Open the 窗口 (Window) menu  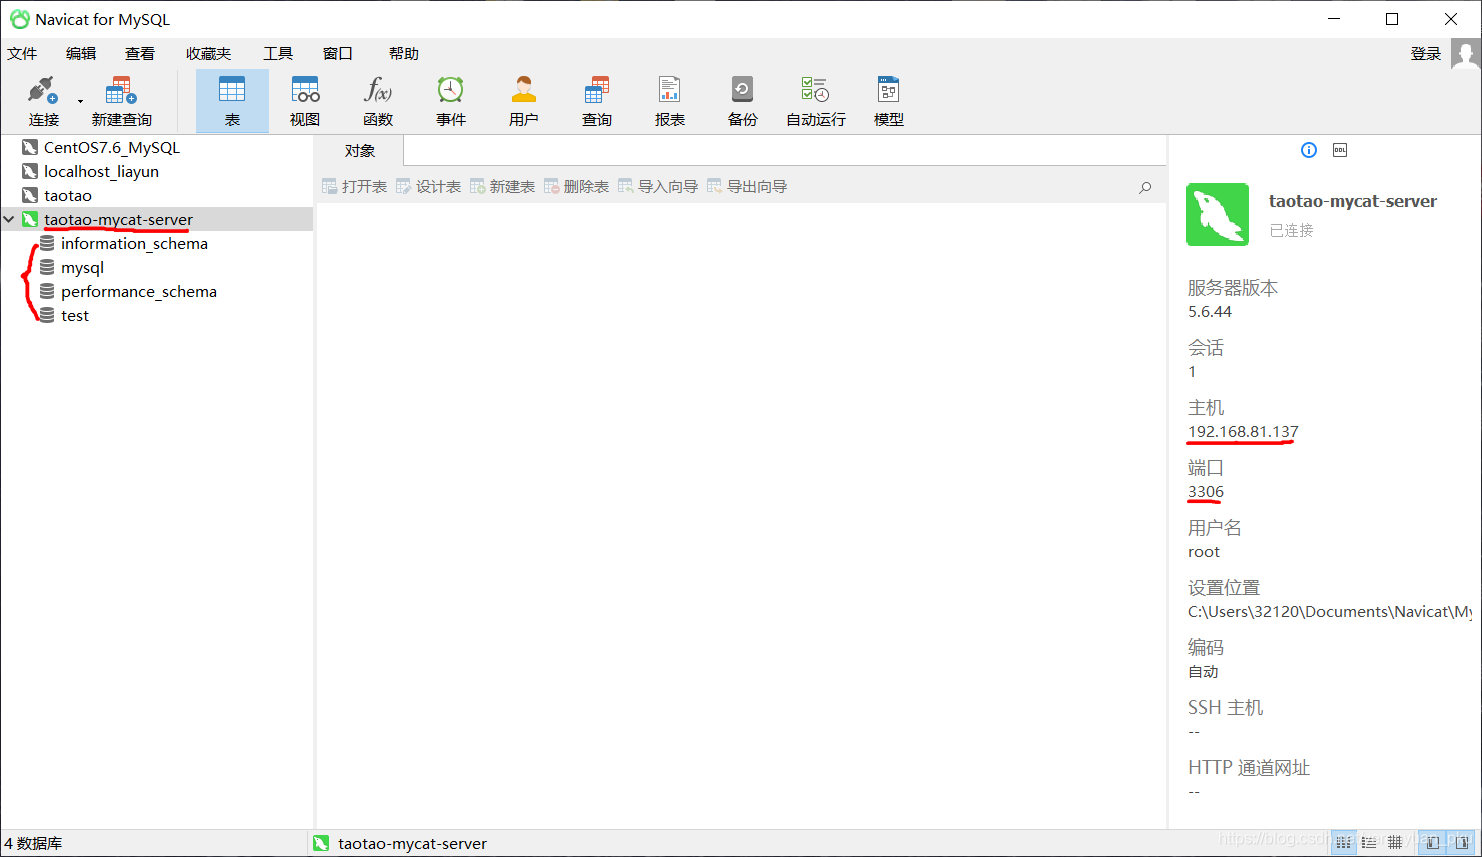pos(338,54)
